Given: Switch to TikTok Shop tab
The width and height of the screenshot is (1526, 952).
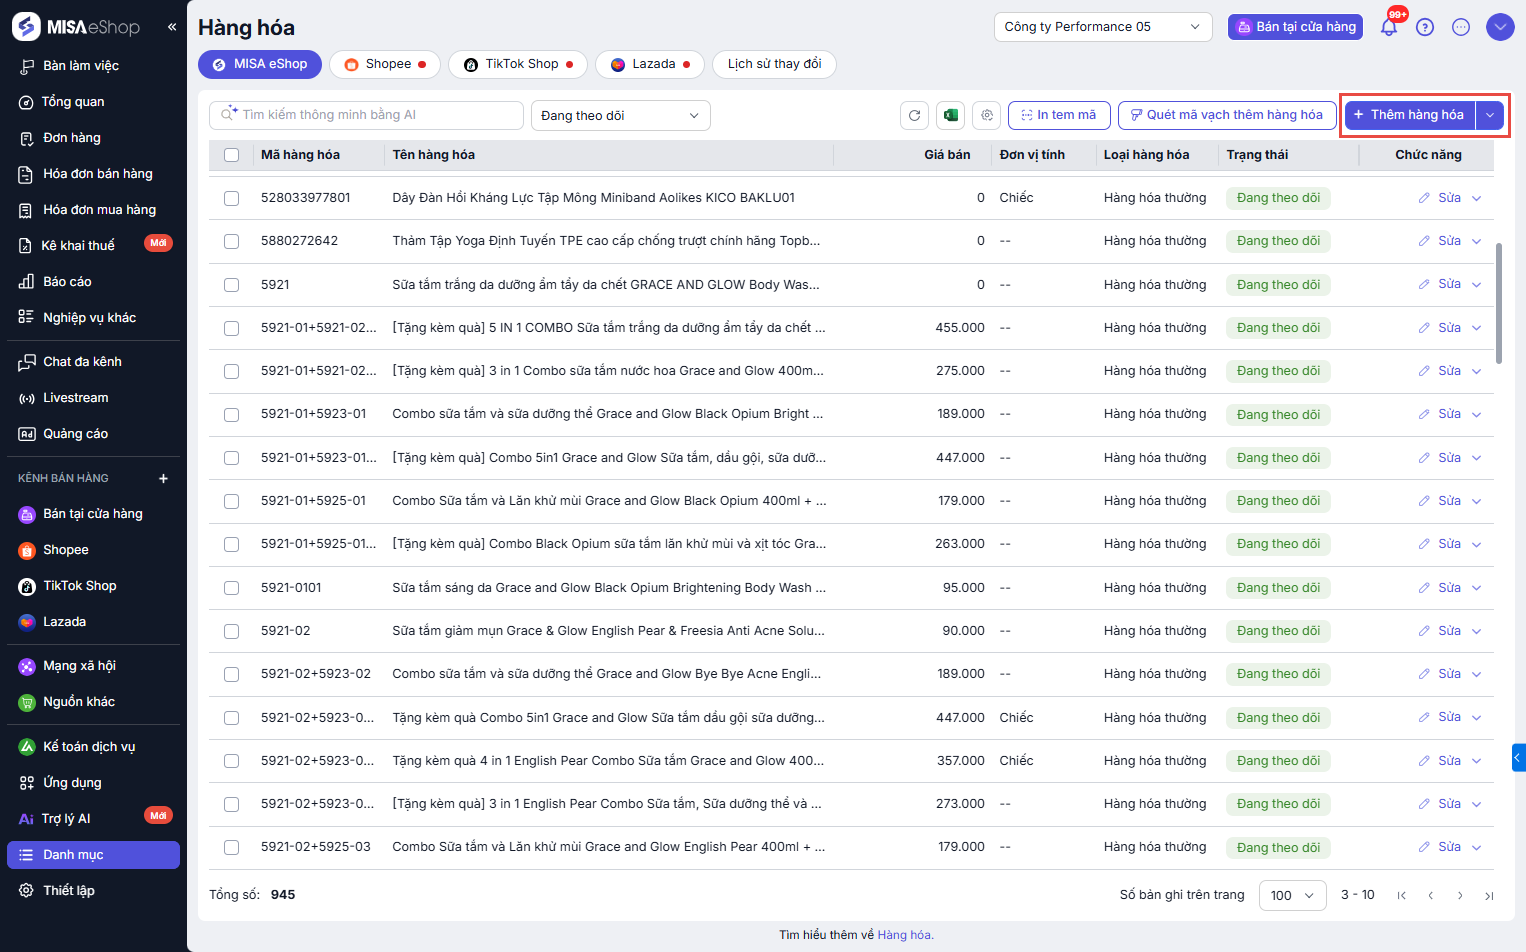Looking at the screenshot, I should tap(518, 64).
